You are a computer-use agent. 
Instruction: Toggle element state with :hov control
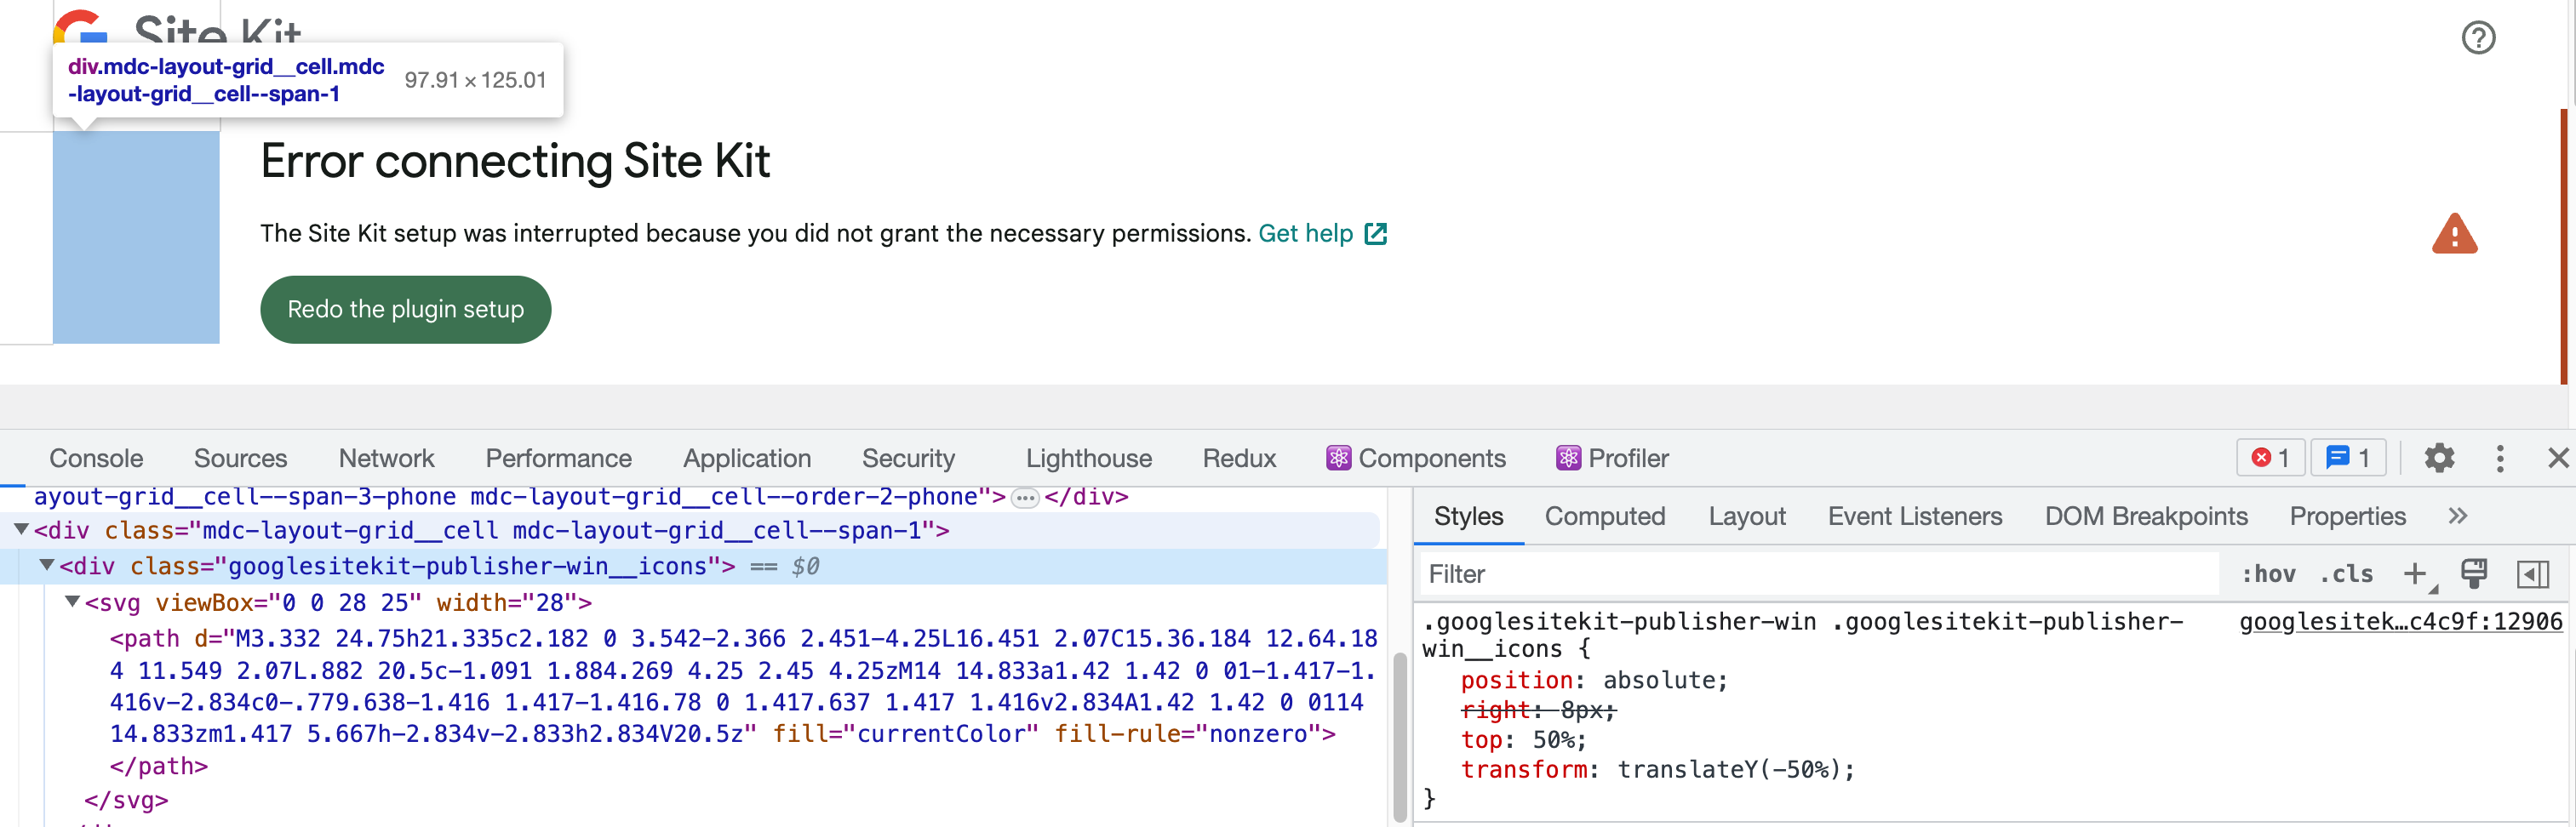[2270, 574]
